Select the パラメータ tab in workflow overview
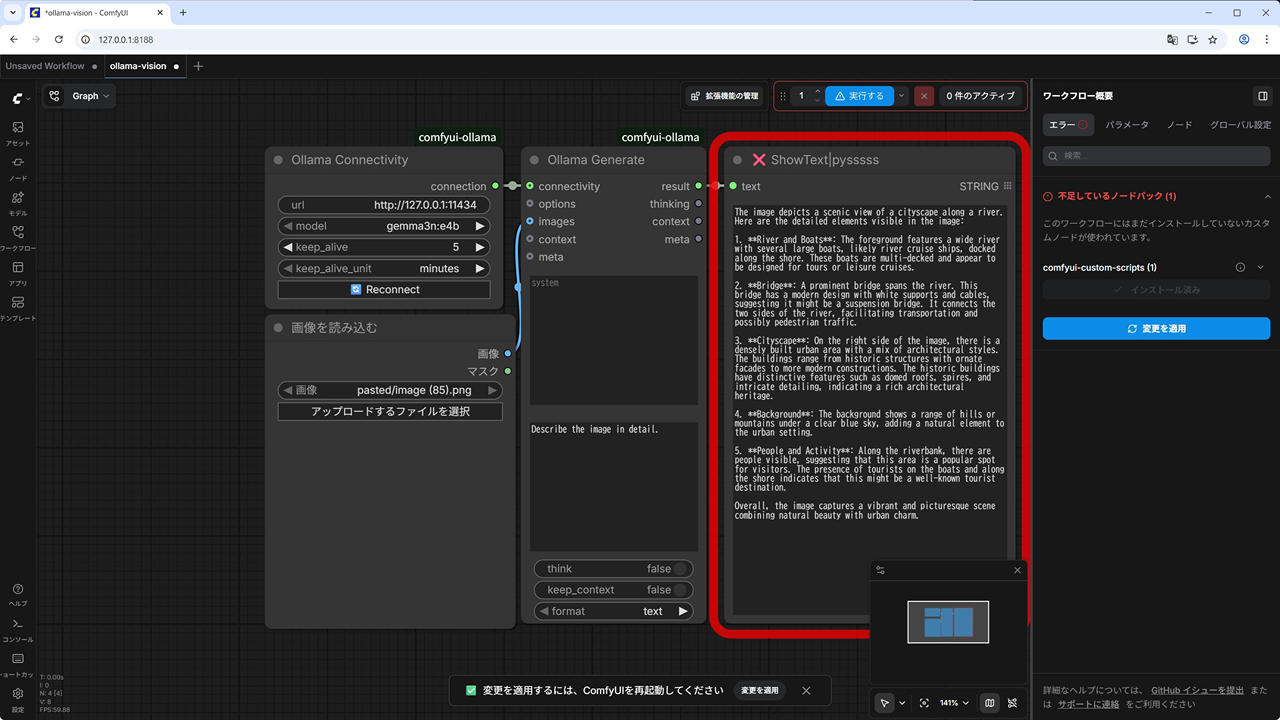 (x=1128, y=125)
